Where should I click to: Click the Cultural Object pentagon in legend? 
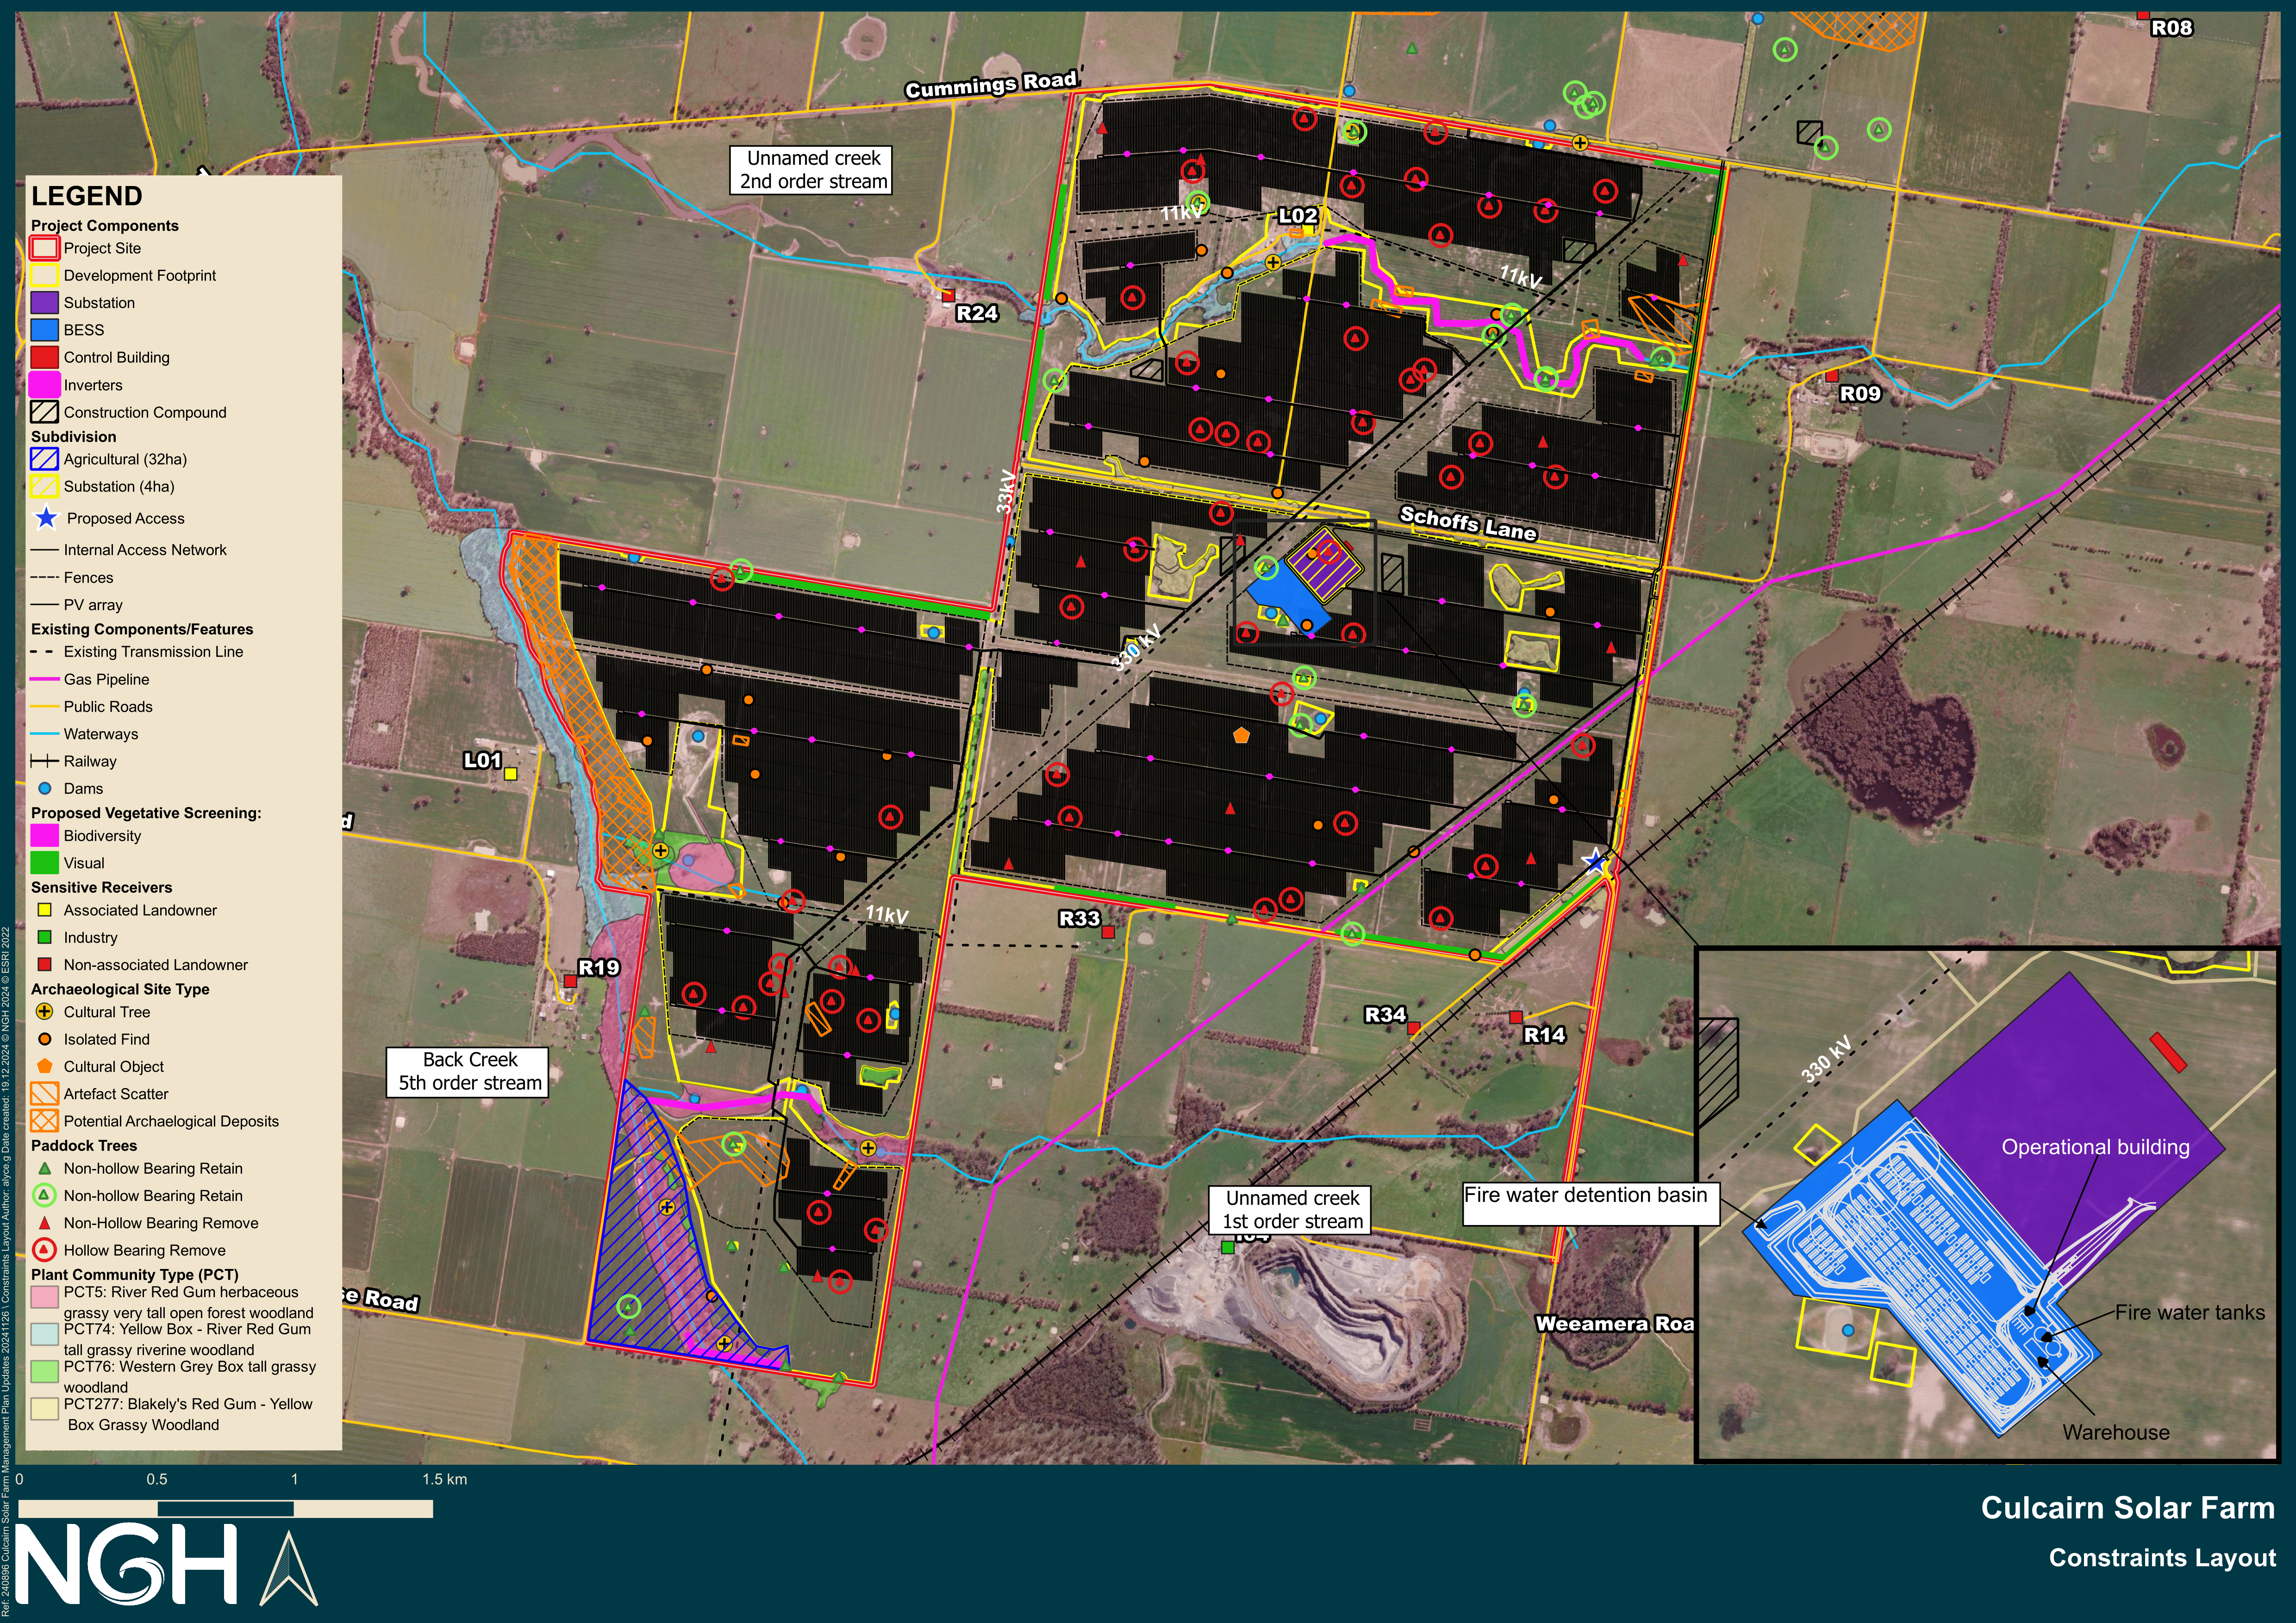44,1066
